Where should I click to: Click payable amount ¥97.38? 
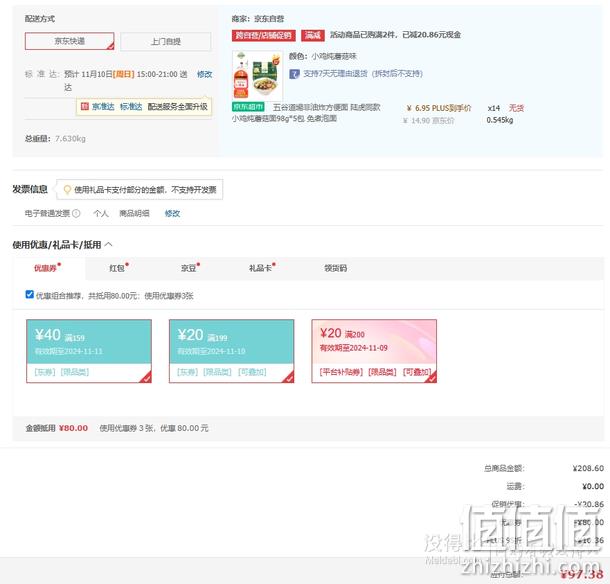[x=582, y=574]
